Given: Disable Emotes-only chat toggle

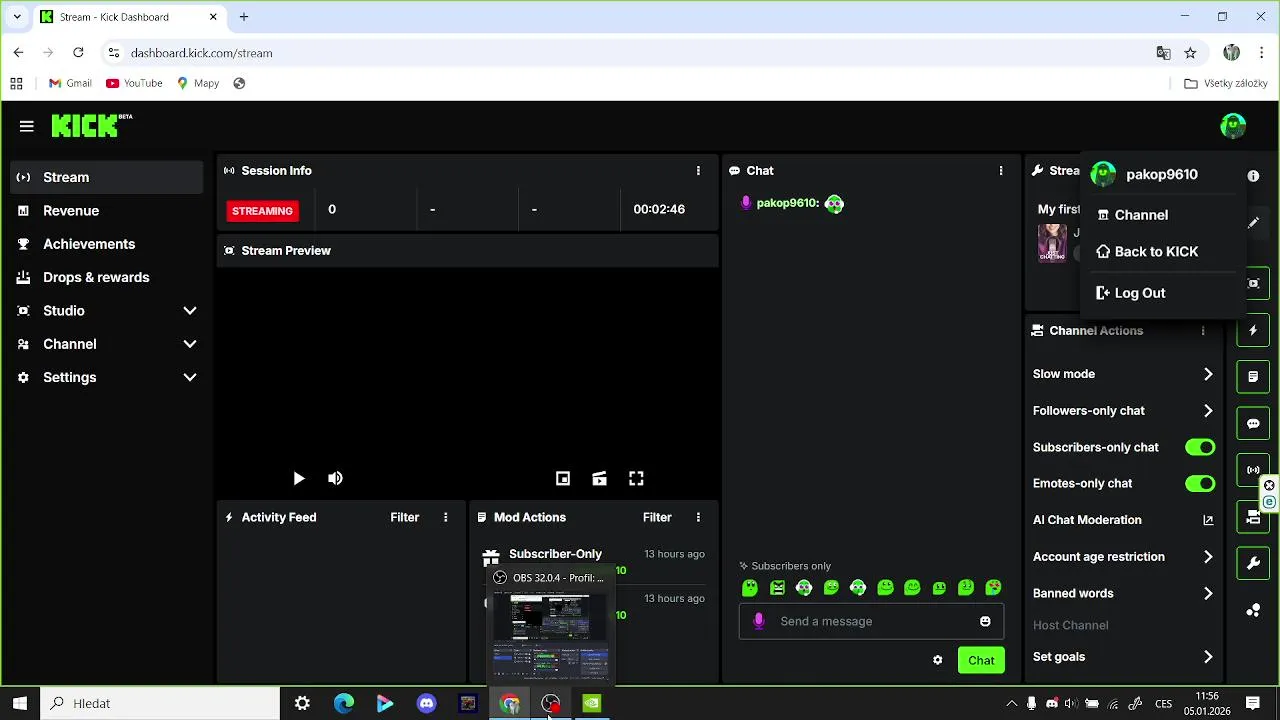Looking at the screenshot, I should click(1200, 483).
